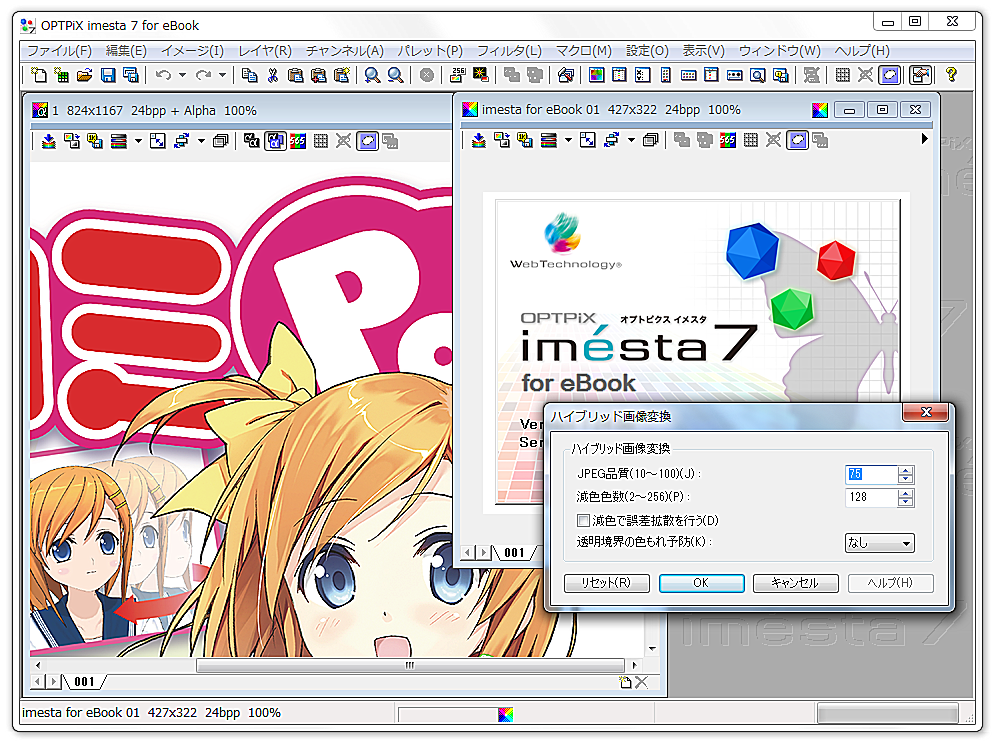Select the 001 page tab in window 1
Viewport: 998px width, 745px height.
click(x=85, y=682)
